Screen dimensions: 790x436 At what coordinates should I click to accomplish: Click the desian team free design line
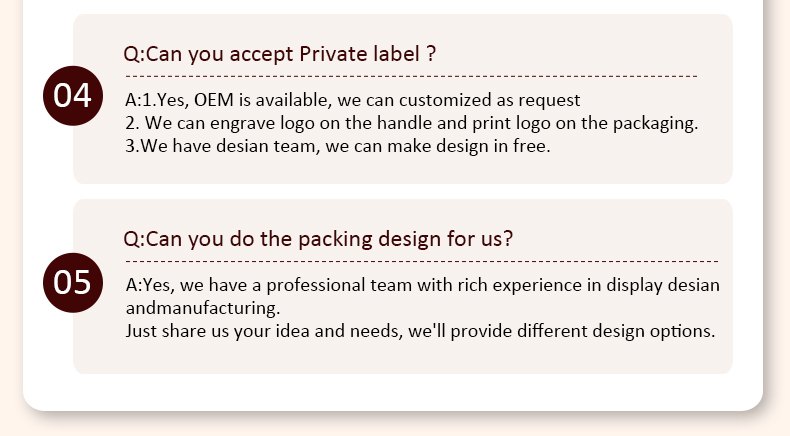(338, 146)
